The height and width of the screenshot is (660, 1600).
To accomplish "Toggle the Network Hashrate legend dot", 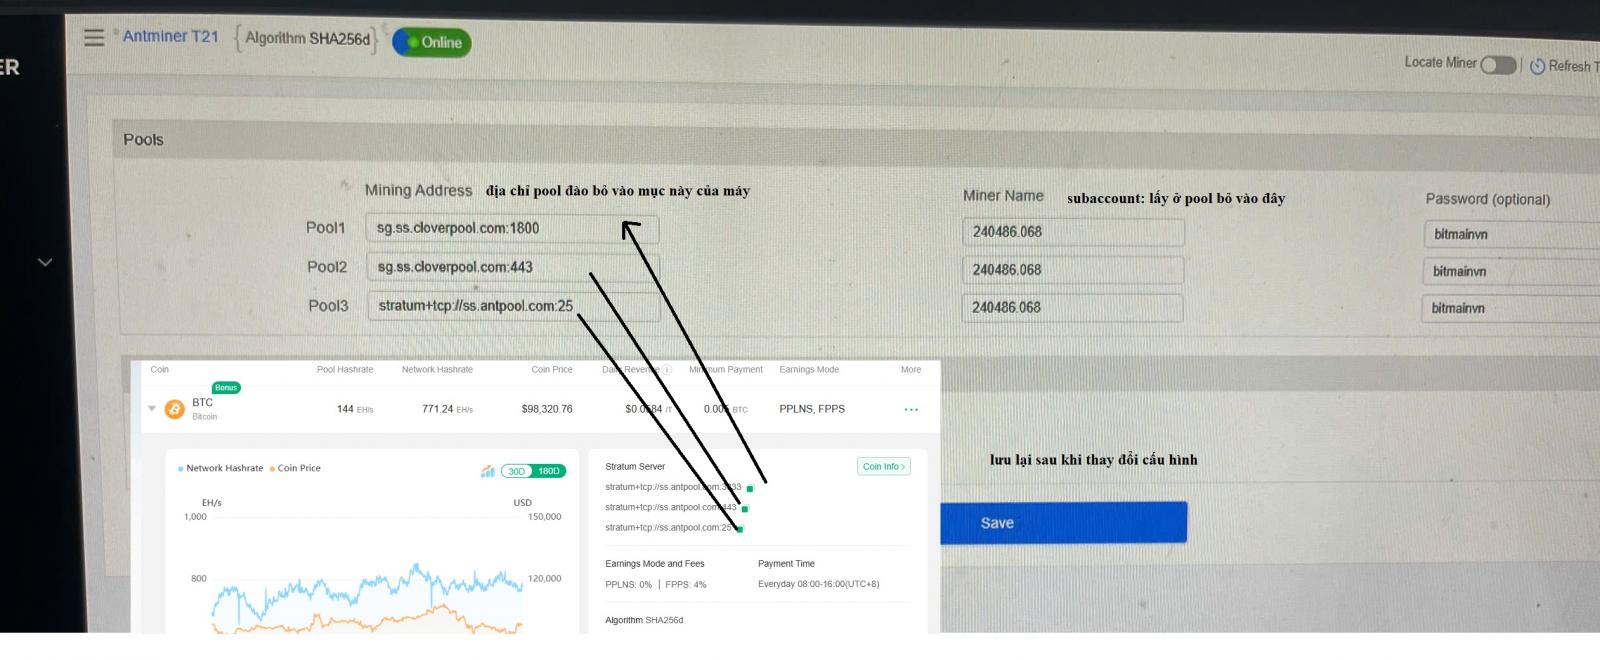I will pos(180,469).
